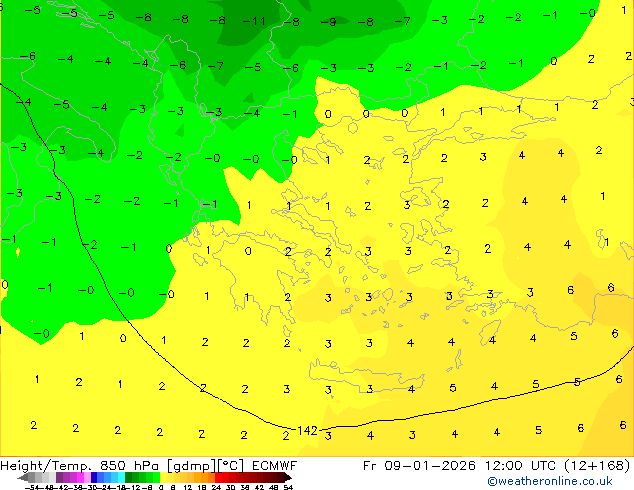Click the -11 temperature value
The image size is (634, 490).
254,21
